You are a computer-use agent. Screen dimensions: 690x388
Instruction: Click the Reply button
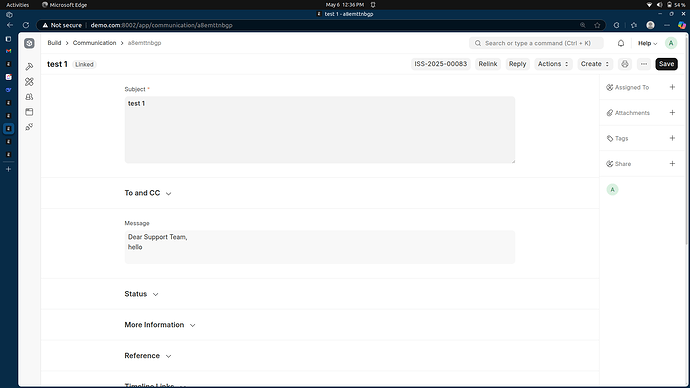518,64
